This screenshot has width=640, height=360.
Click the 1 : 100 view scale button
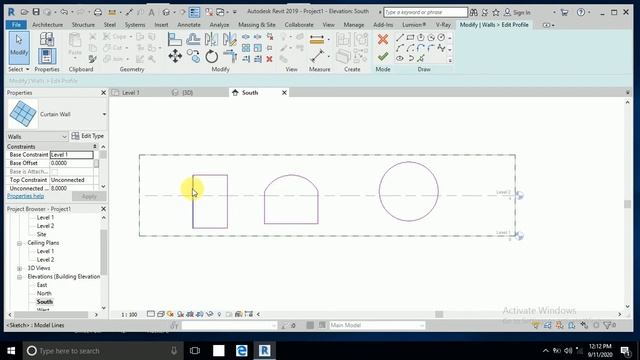(x=129, y=315)
